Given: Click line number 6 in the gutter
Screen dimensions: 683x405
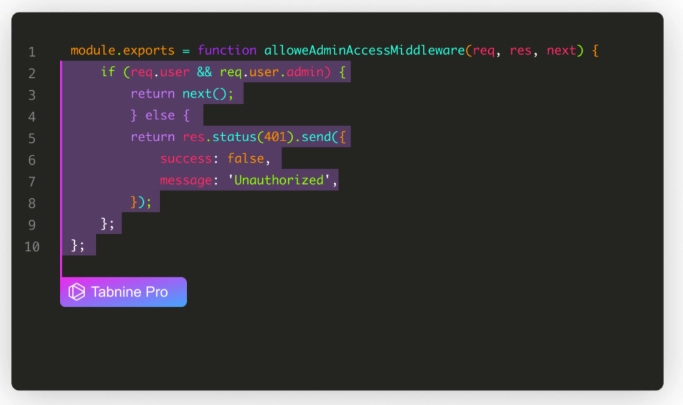Looking at the screenshot, I should tap(32, 160).
